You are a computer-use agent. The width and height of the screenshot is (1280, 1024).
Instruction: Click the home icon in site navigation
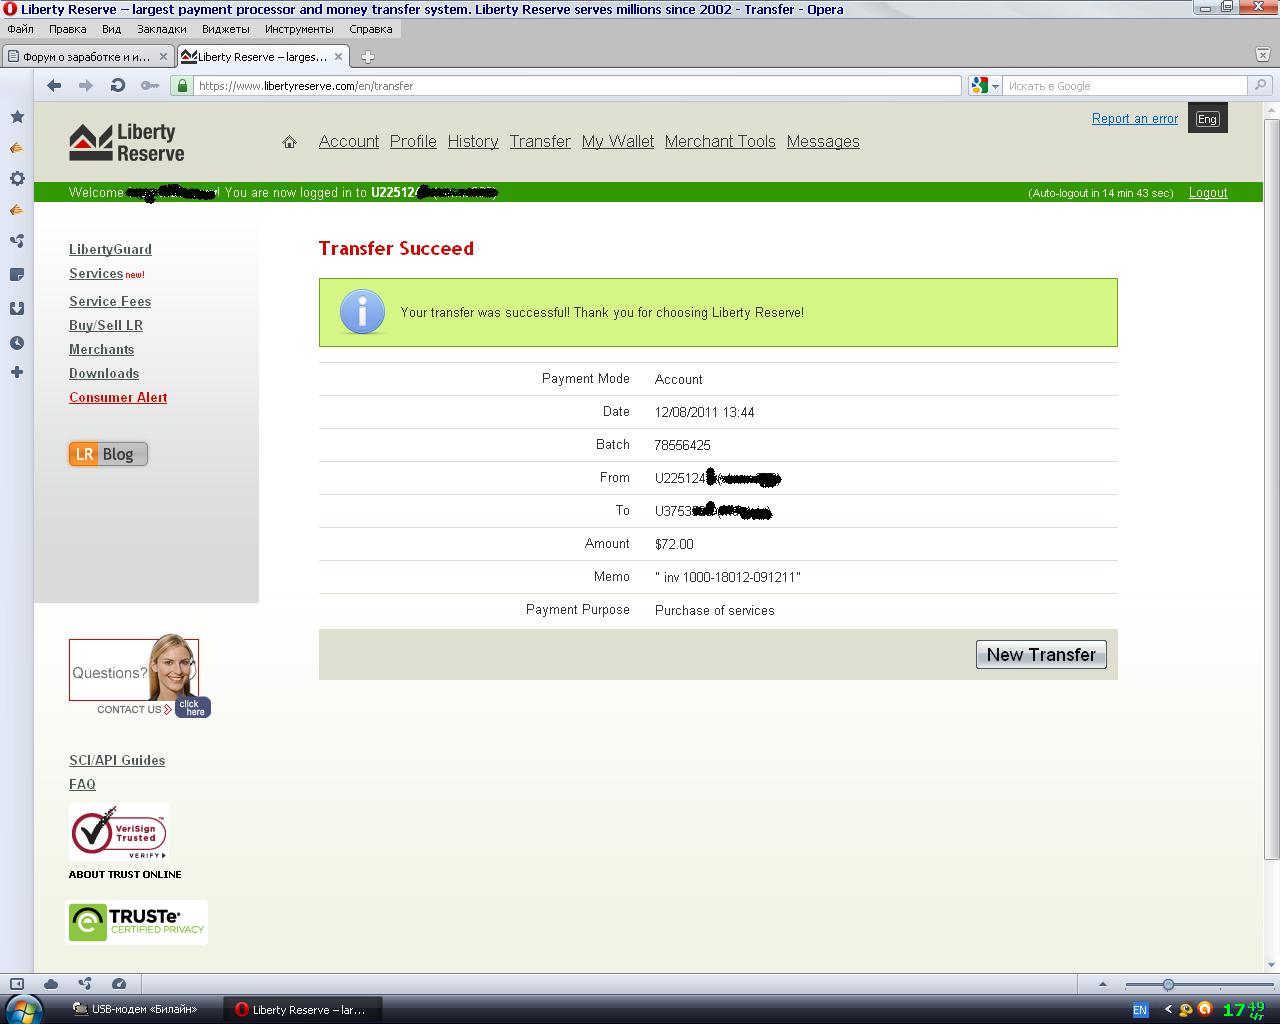pyautogui.click(x=289, y=142)
